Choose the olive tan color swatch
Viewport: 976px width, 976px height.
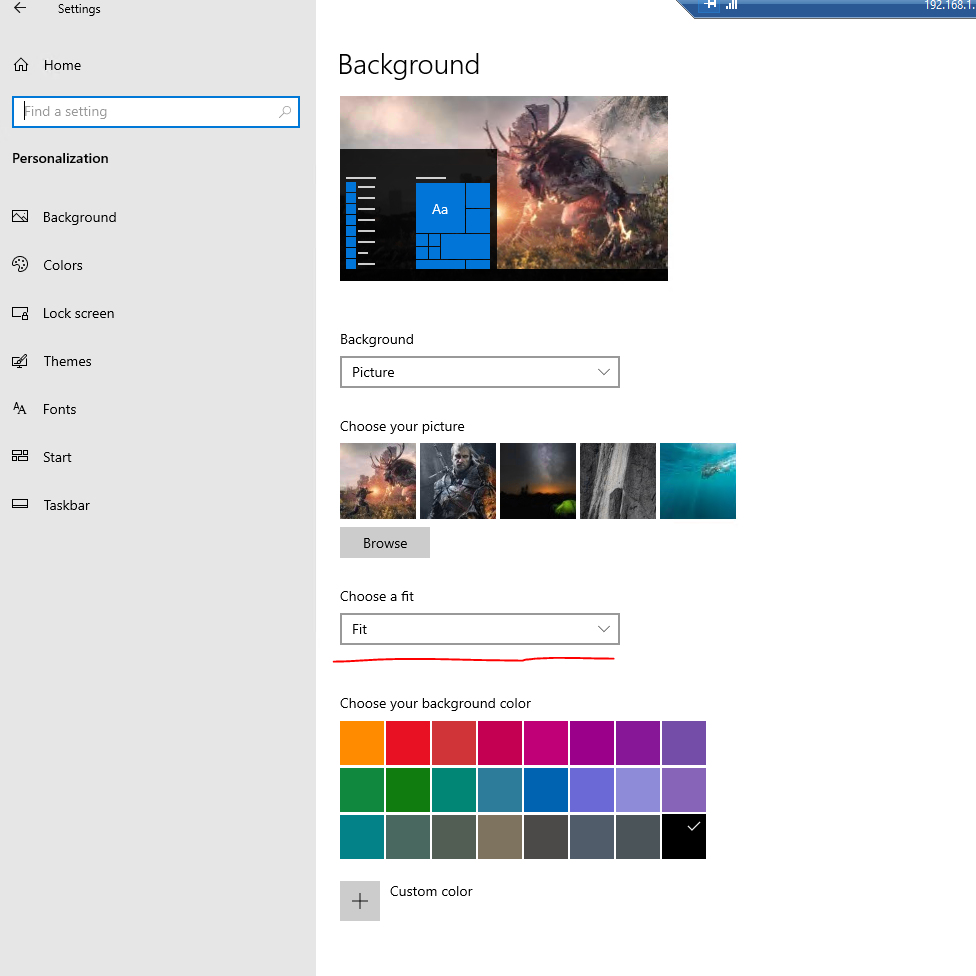[500, 837]
